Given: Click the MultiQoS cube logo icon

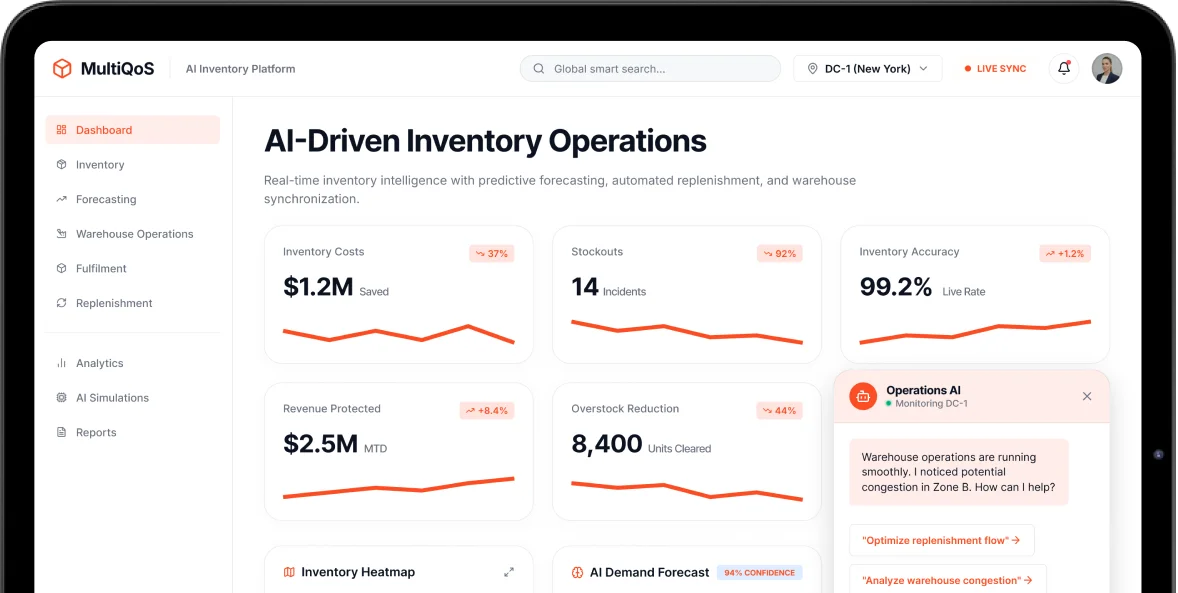Looking at the screenshot, I should tap(62, 68).
